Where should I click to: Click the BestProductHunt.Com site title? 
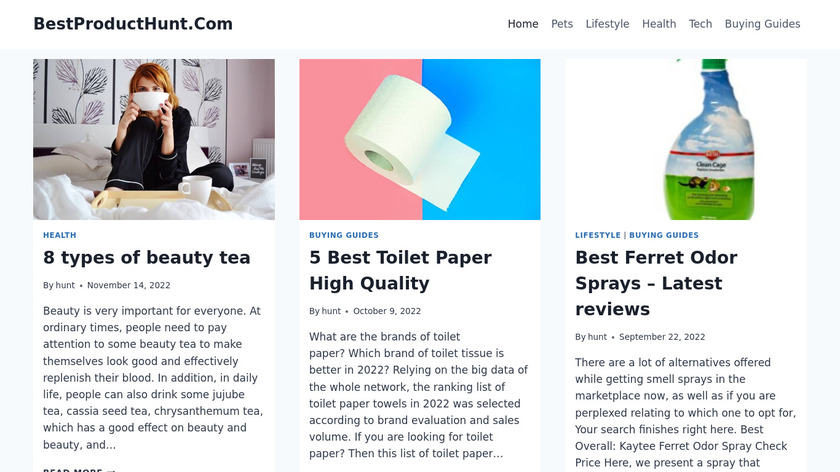133,24
